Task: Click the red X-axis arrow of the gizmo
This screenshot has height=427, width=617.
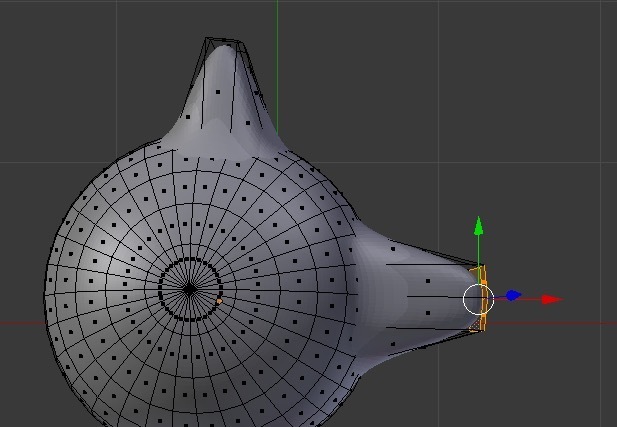Action: (552, 299)
